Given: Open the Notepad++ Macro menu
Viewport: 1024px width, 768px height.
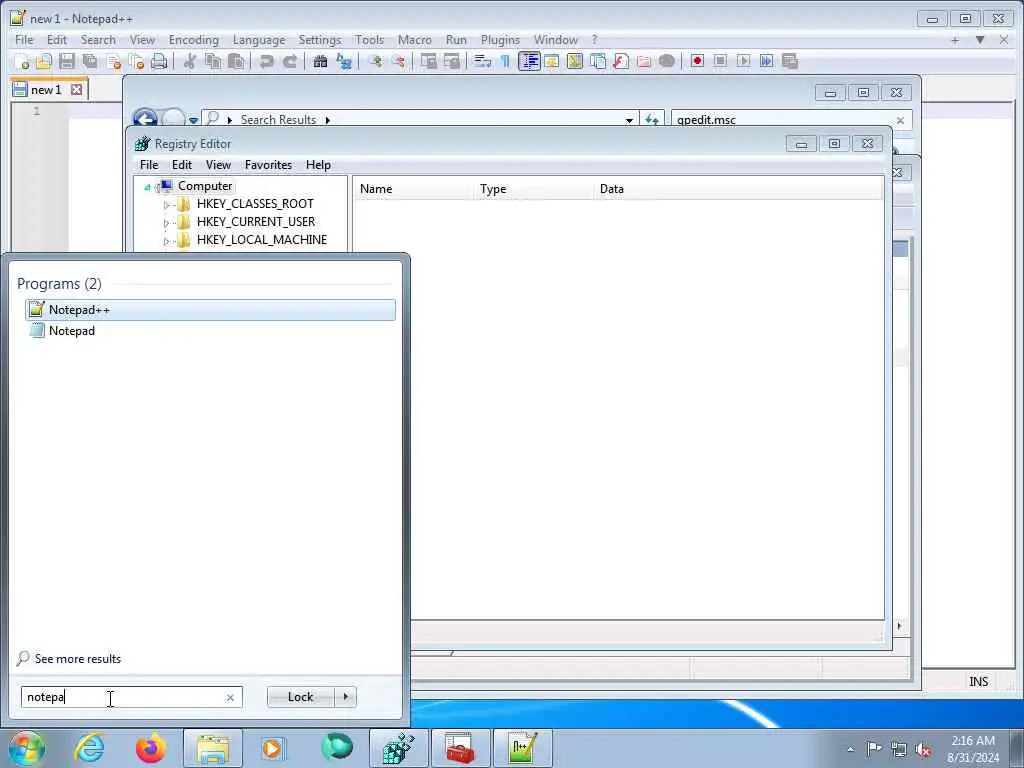Looking at the screenshot, I should [x=415, y=40].
